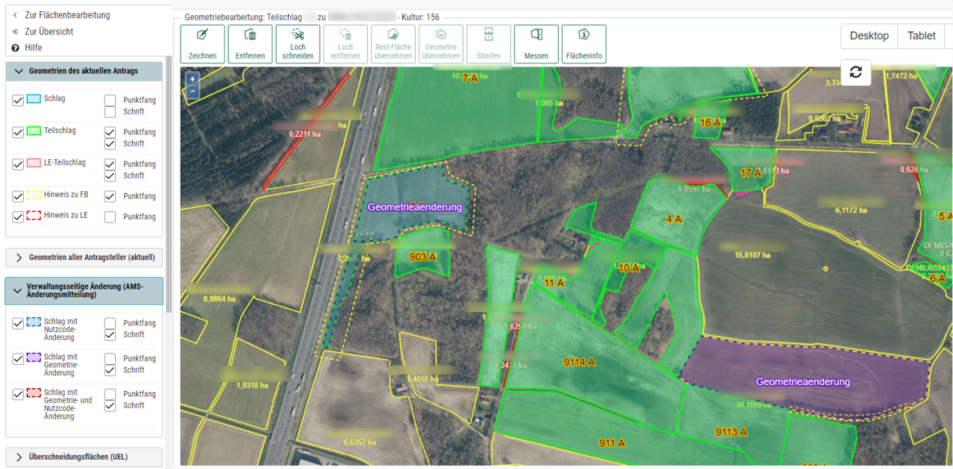This screenshot has width=953, height=469.
Task: Uncheck Punktfang for Teilschlag
Action: pos(111,132)
